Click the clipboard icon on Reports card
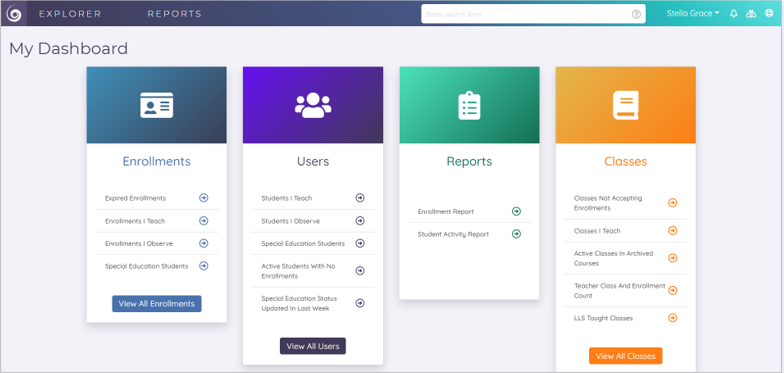 [470, 106]
